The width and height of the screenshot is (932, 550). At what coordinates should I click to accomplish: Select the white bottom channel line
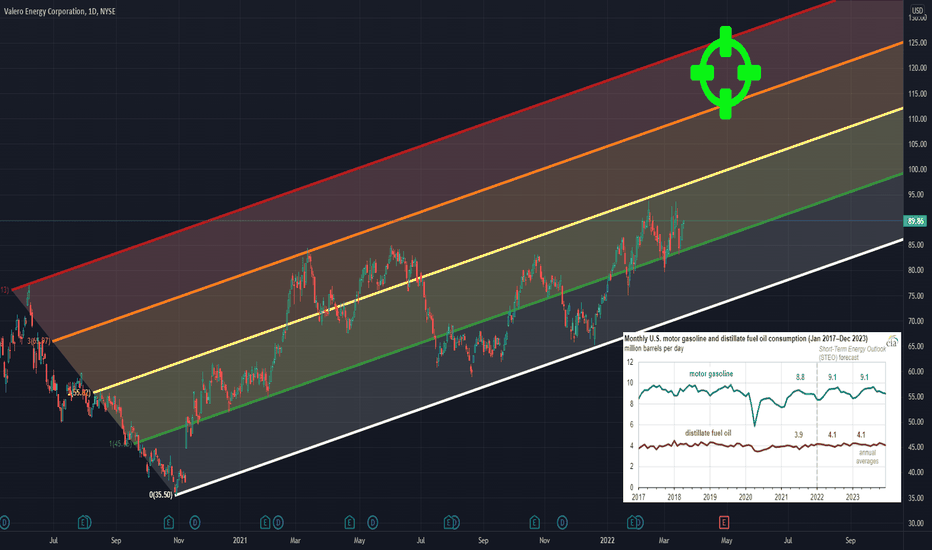coord(540,366)
